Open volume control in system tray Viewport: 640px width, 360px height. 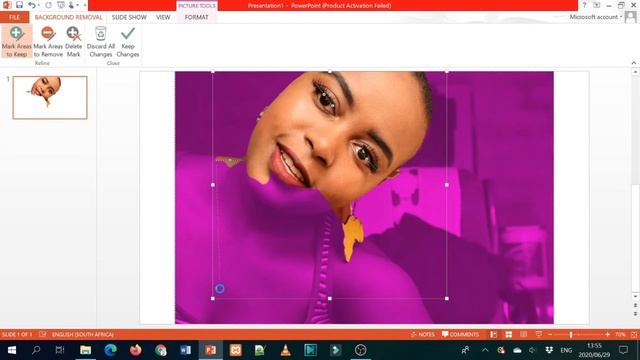click(x=532, y=350)
